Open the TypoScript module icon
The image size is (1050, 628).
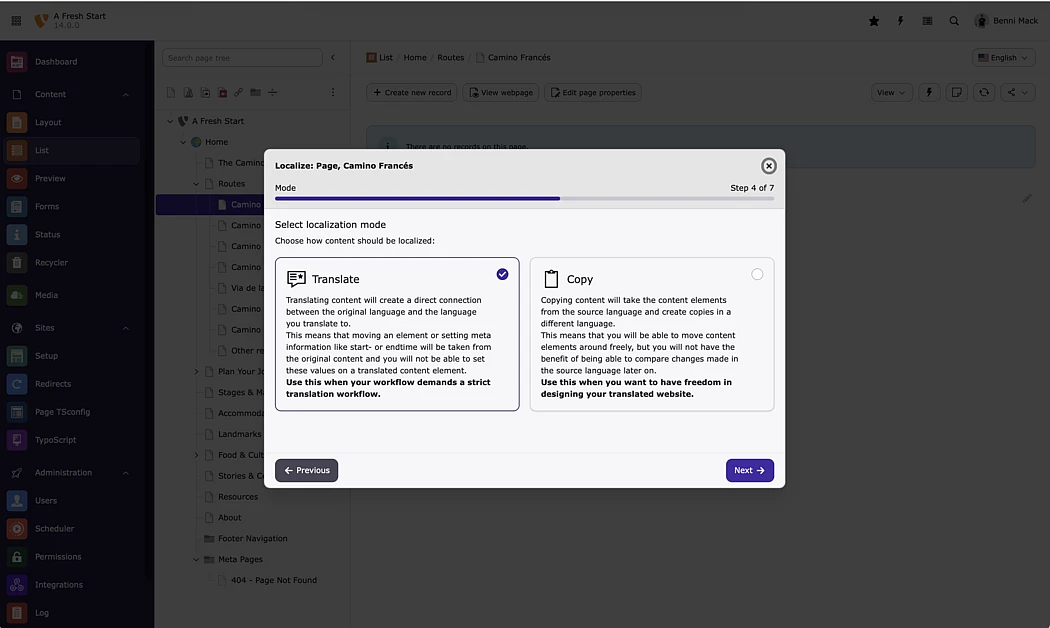pos(17,440)
